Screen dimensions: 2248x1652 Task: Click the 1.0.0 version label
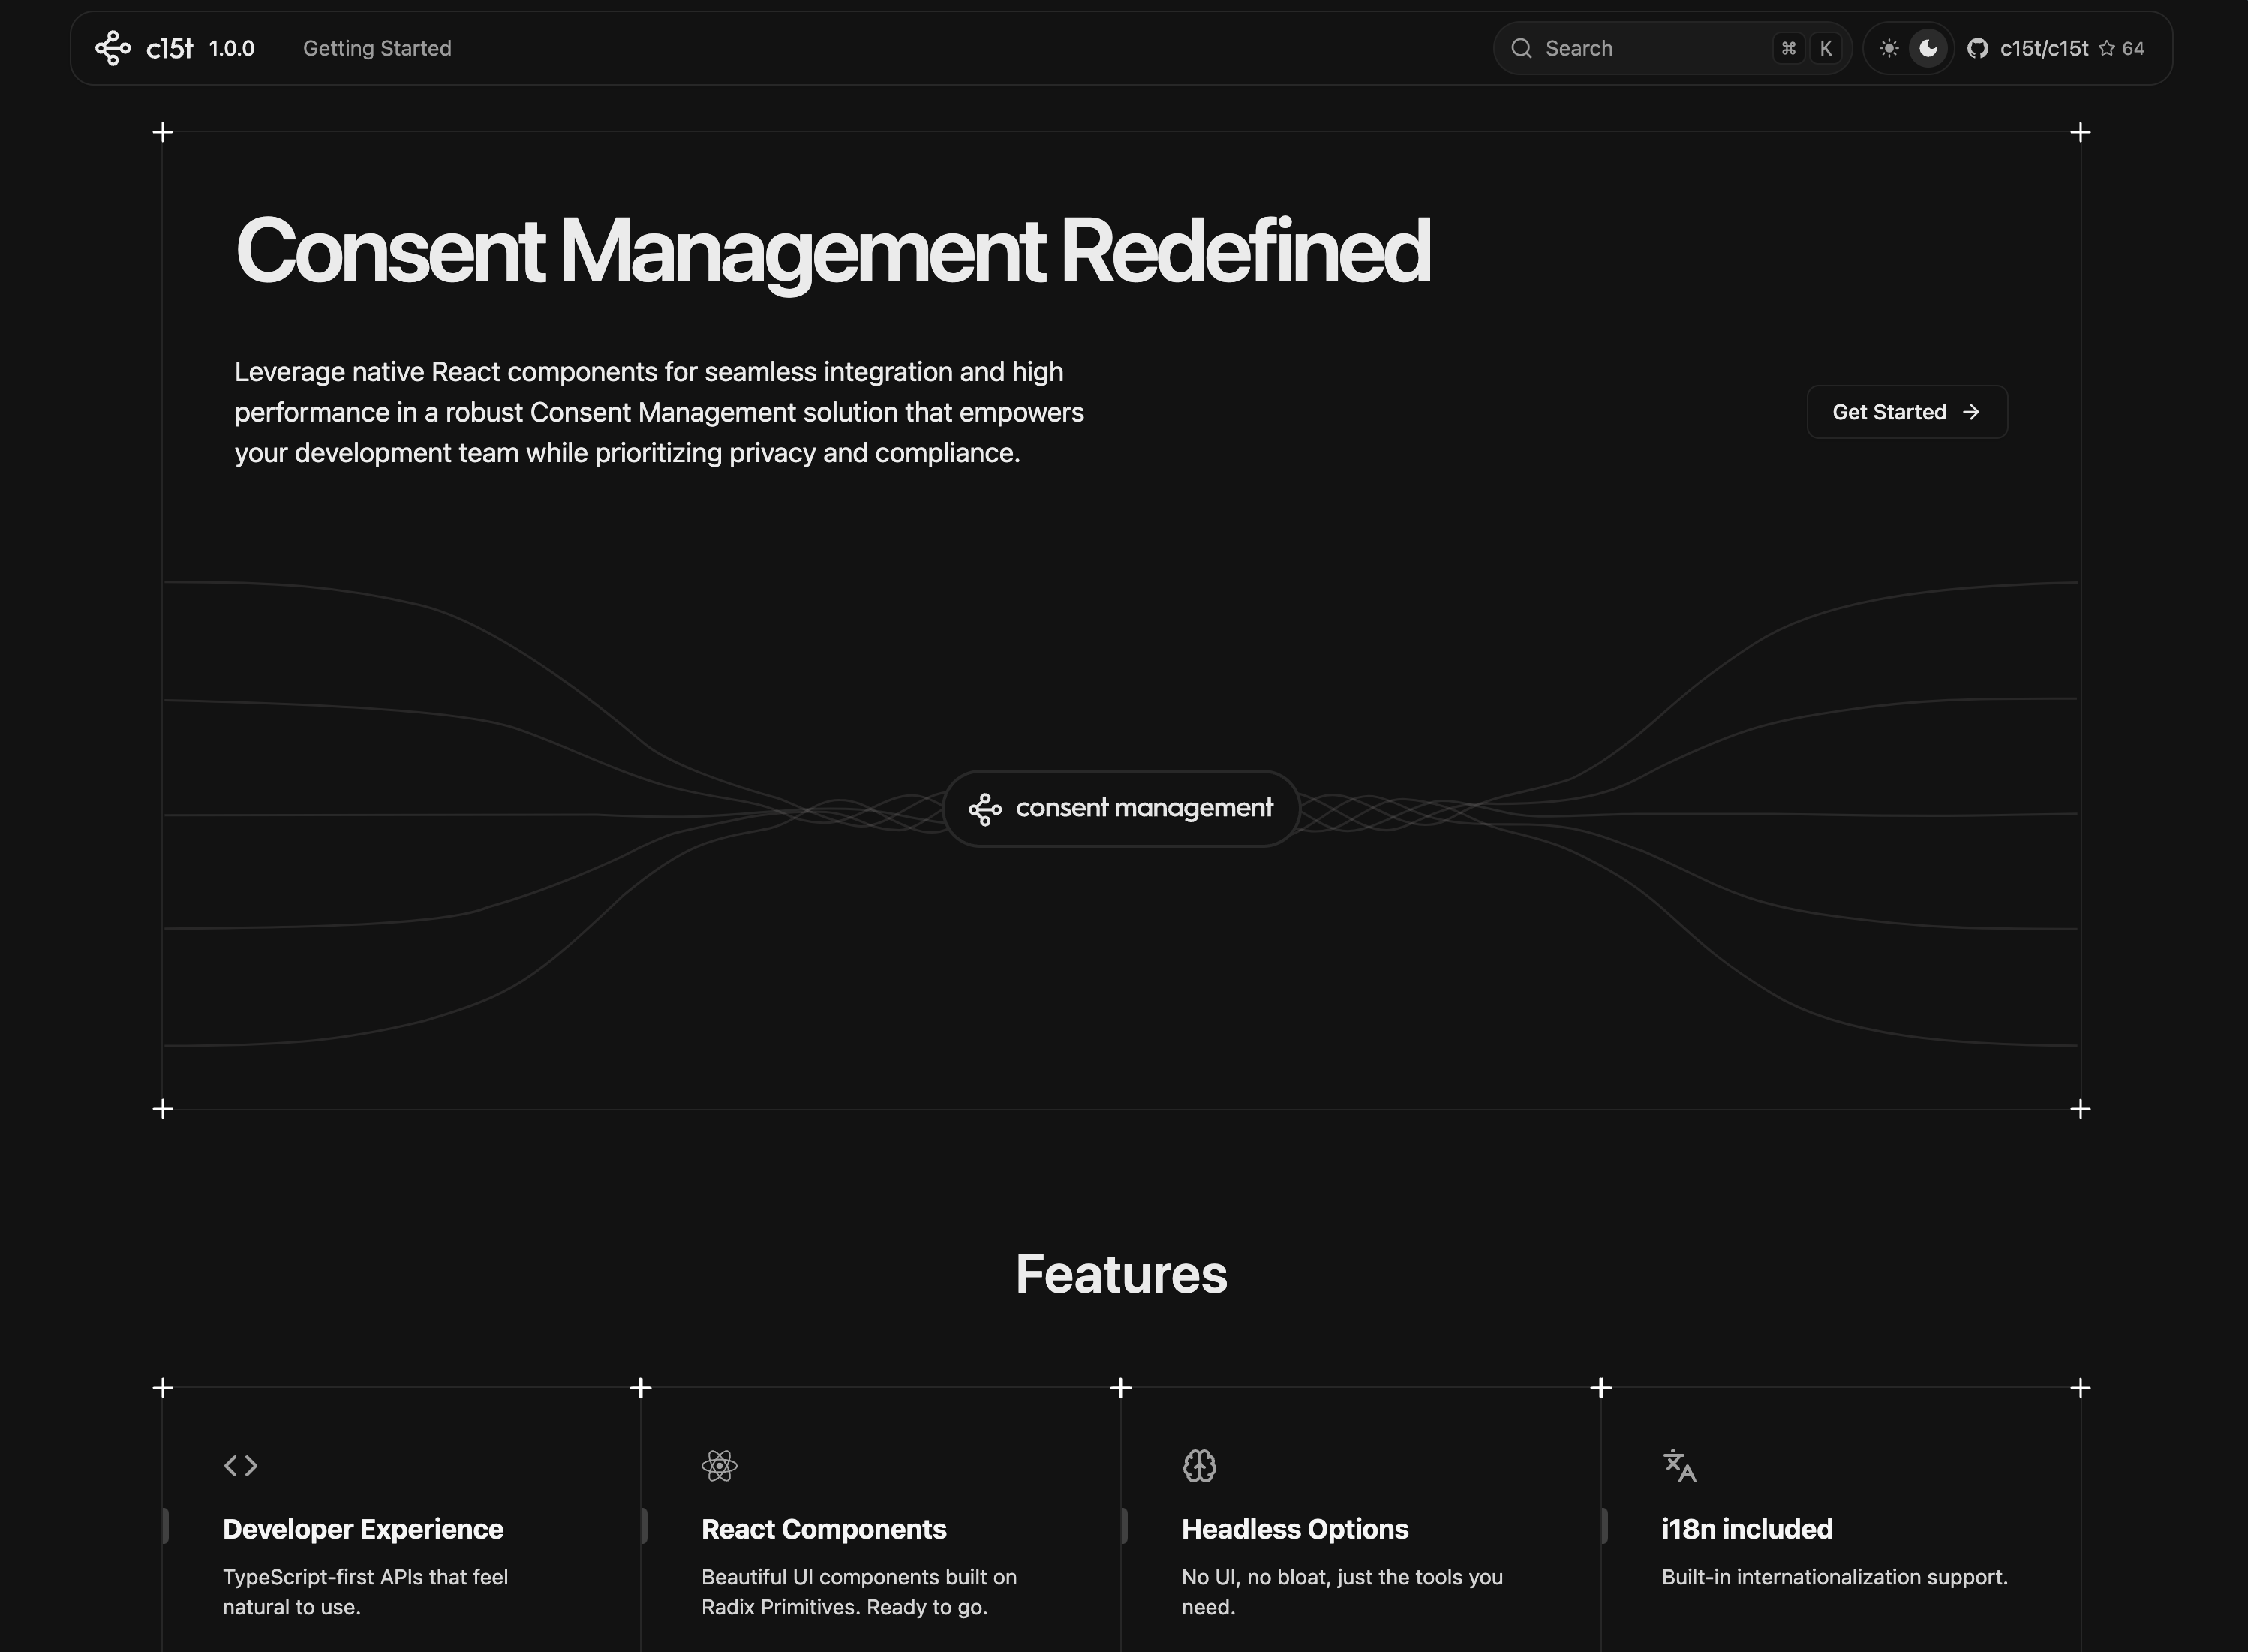[x=232, y=48]
